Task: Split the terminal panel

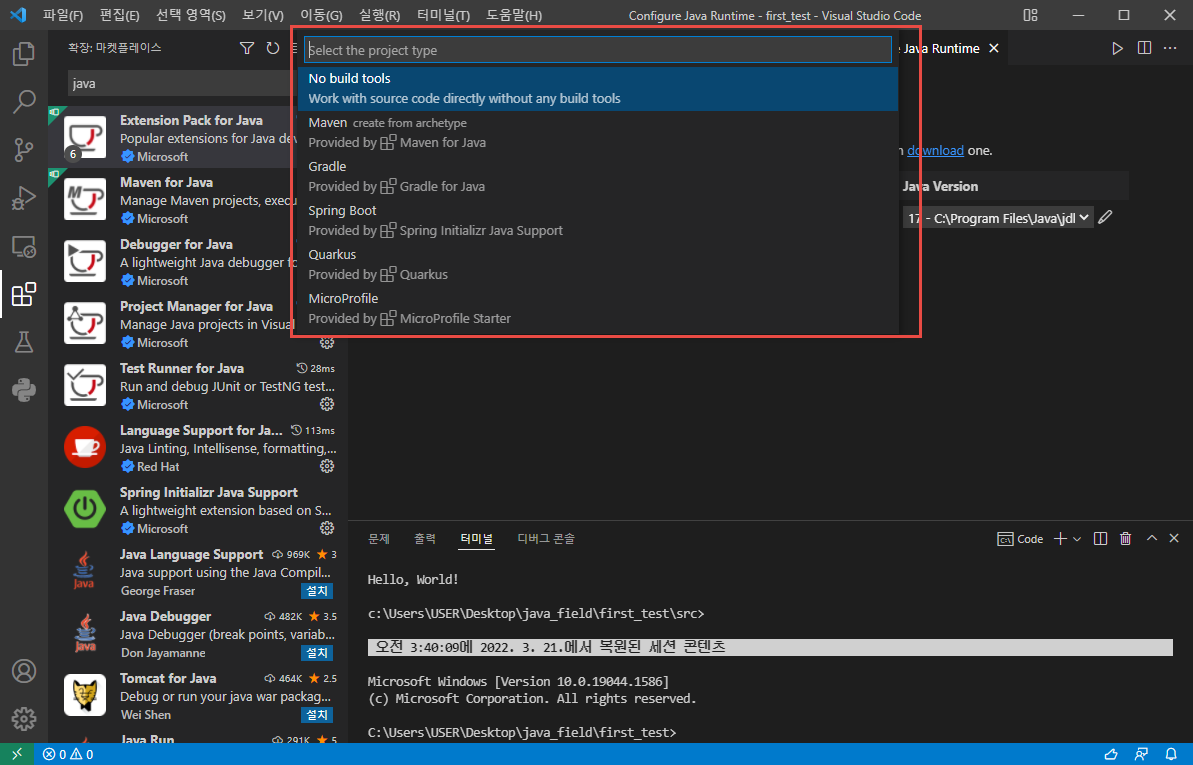Action: [x=1100, y=539]
